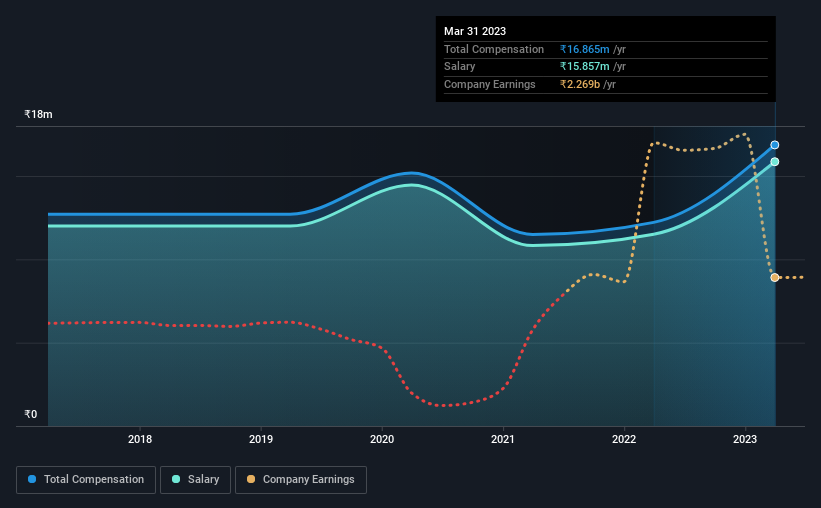Click the ₹18m y-axis label
This screenshot has width=821, height=508.
pos(38,114)
